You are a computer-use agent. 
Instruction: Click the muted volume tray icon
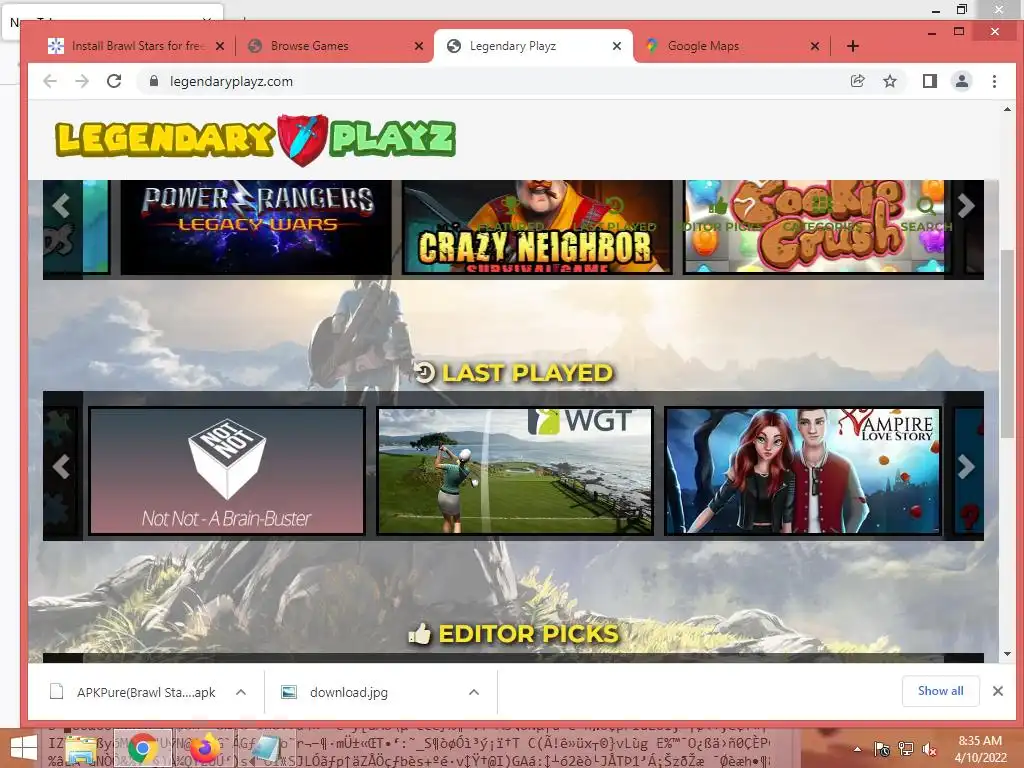click(x=929, y=749)
